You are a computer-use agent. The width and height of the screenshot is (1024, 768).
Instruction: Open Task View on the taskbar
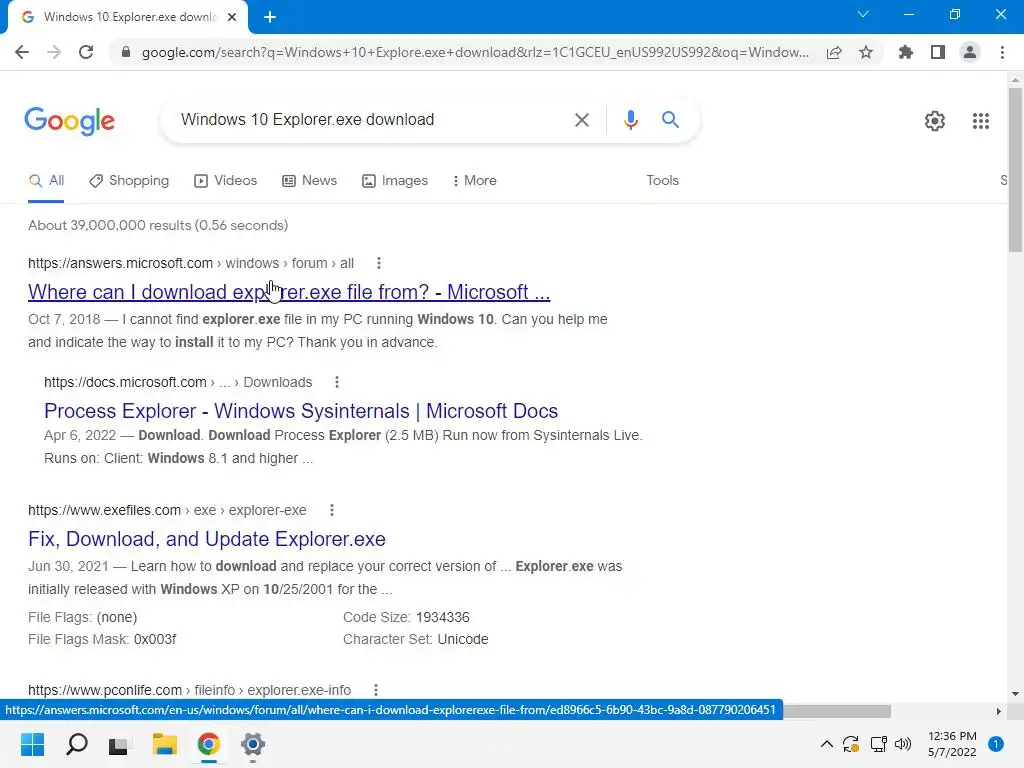118,744
